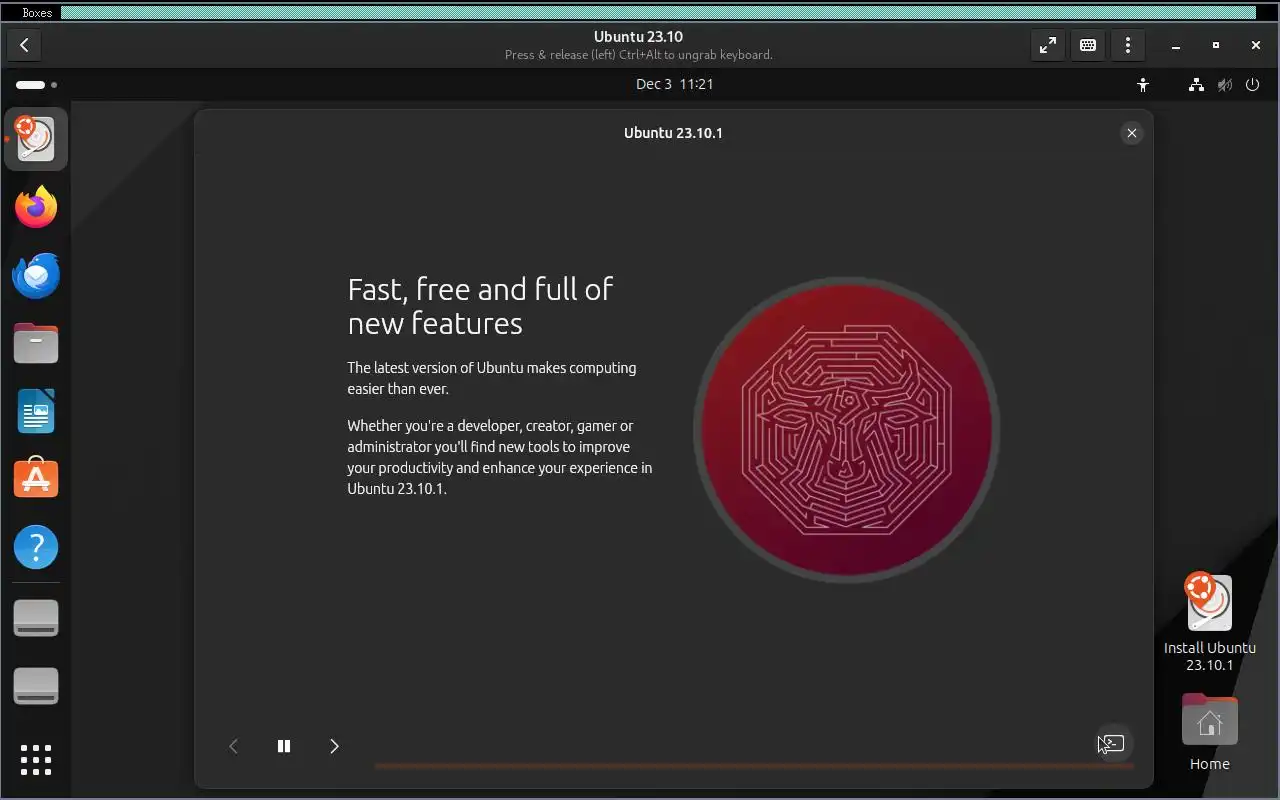Select Home folder desktop icon
The height and width of the screenshot is (800, 1280).
coord(1209,733)
